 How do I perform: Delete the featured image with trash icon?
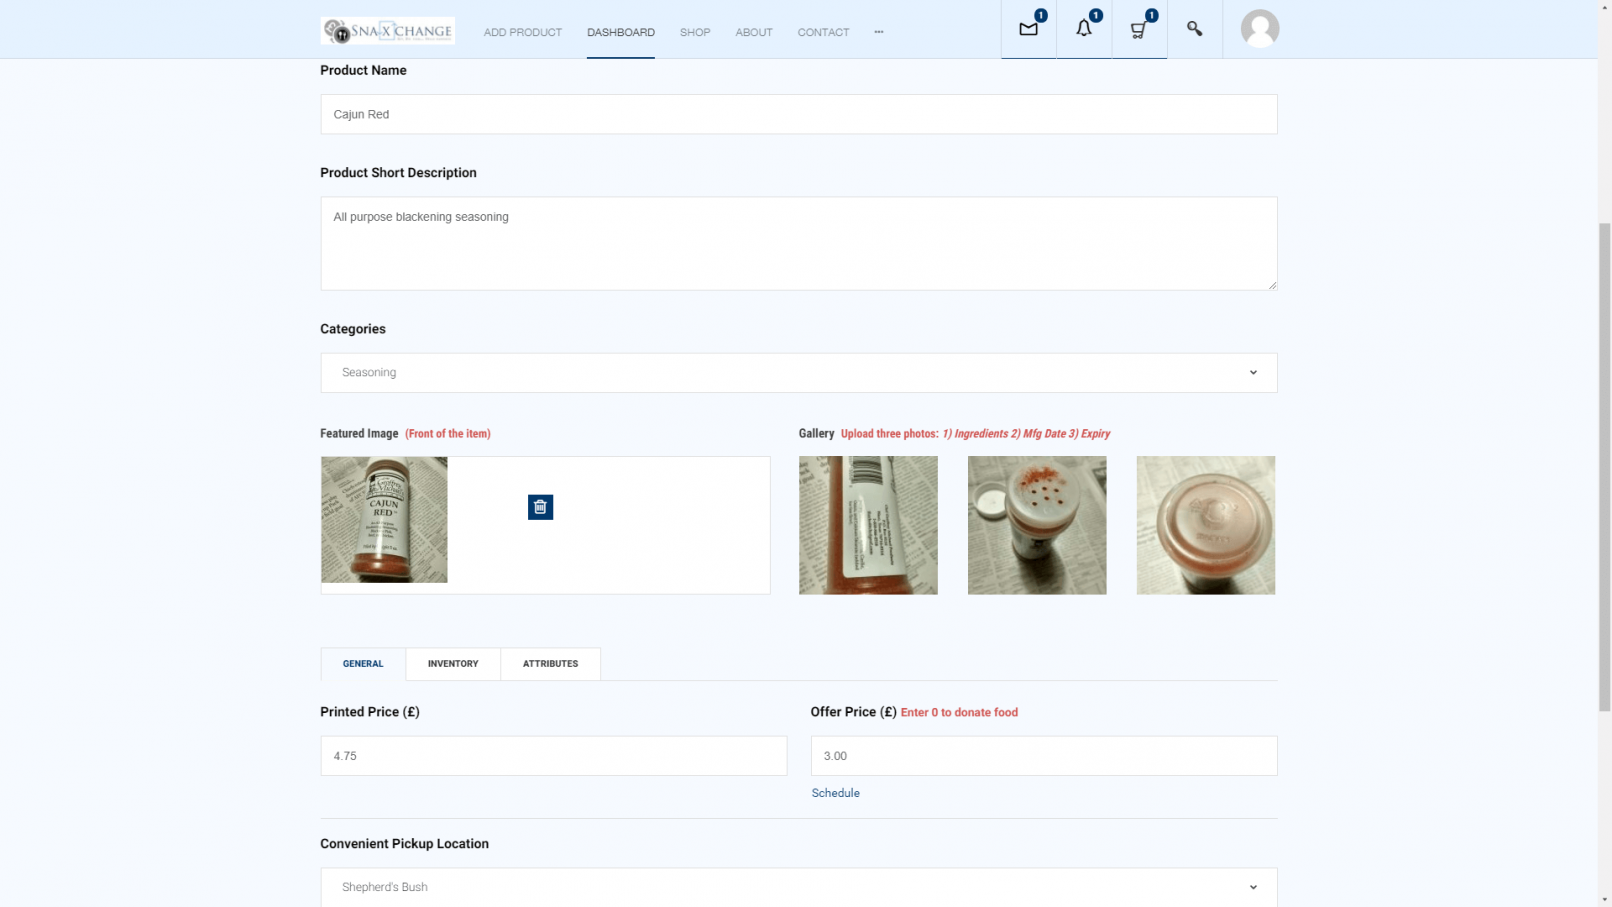pos(540,507)
